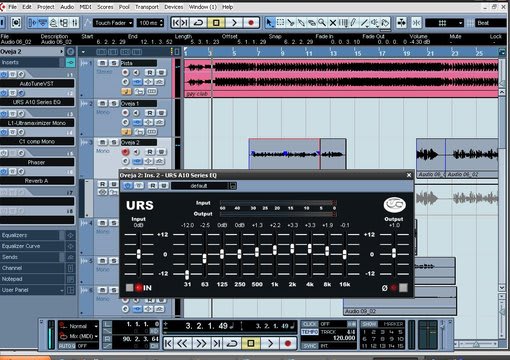Expand the Notepad inspector section
Viewport: 510px width, 360px height.
32,279
